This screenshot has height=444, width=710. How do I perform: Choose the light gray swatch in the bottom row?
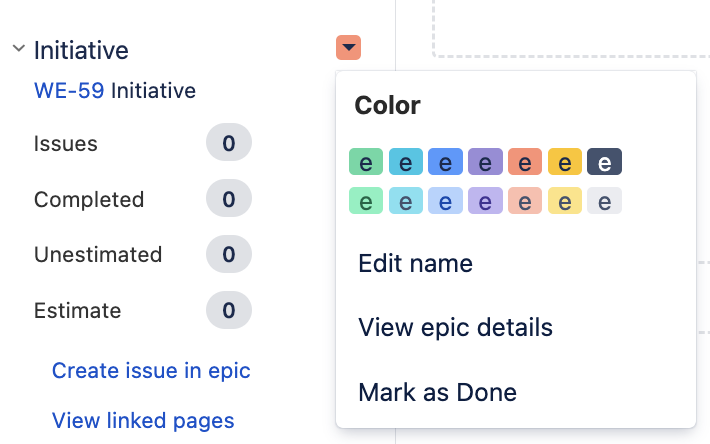[604, 201]
